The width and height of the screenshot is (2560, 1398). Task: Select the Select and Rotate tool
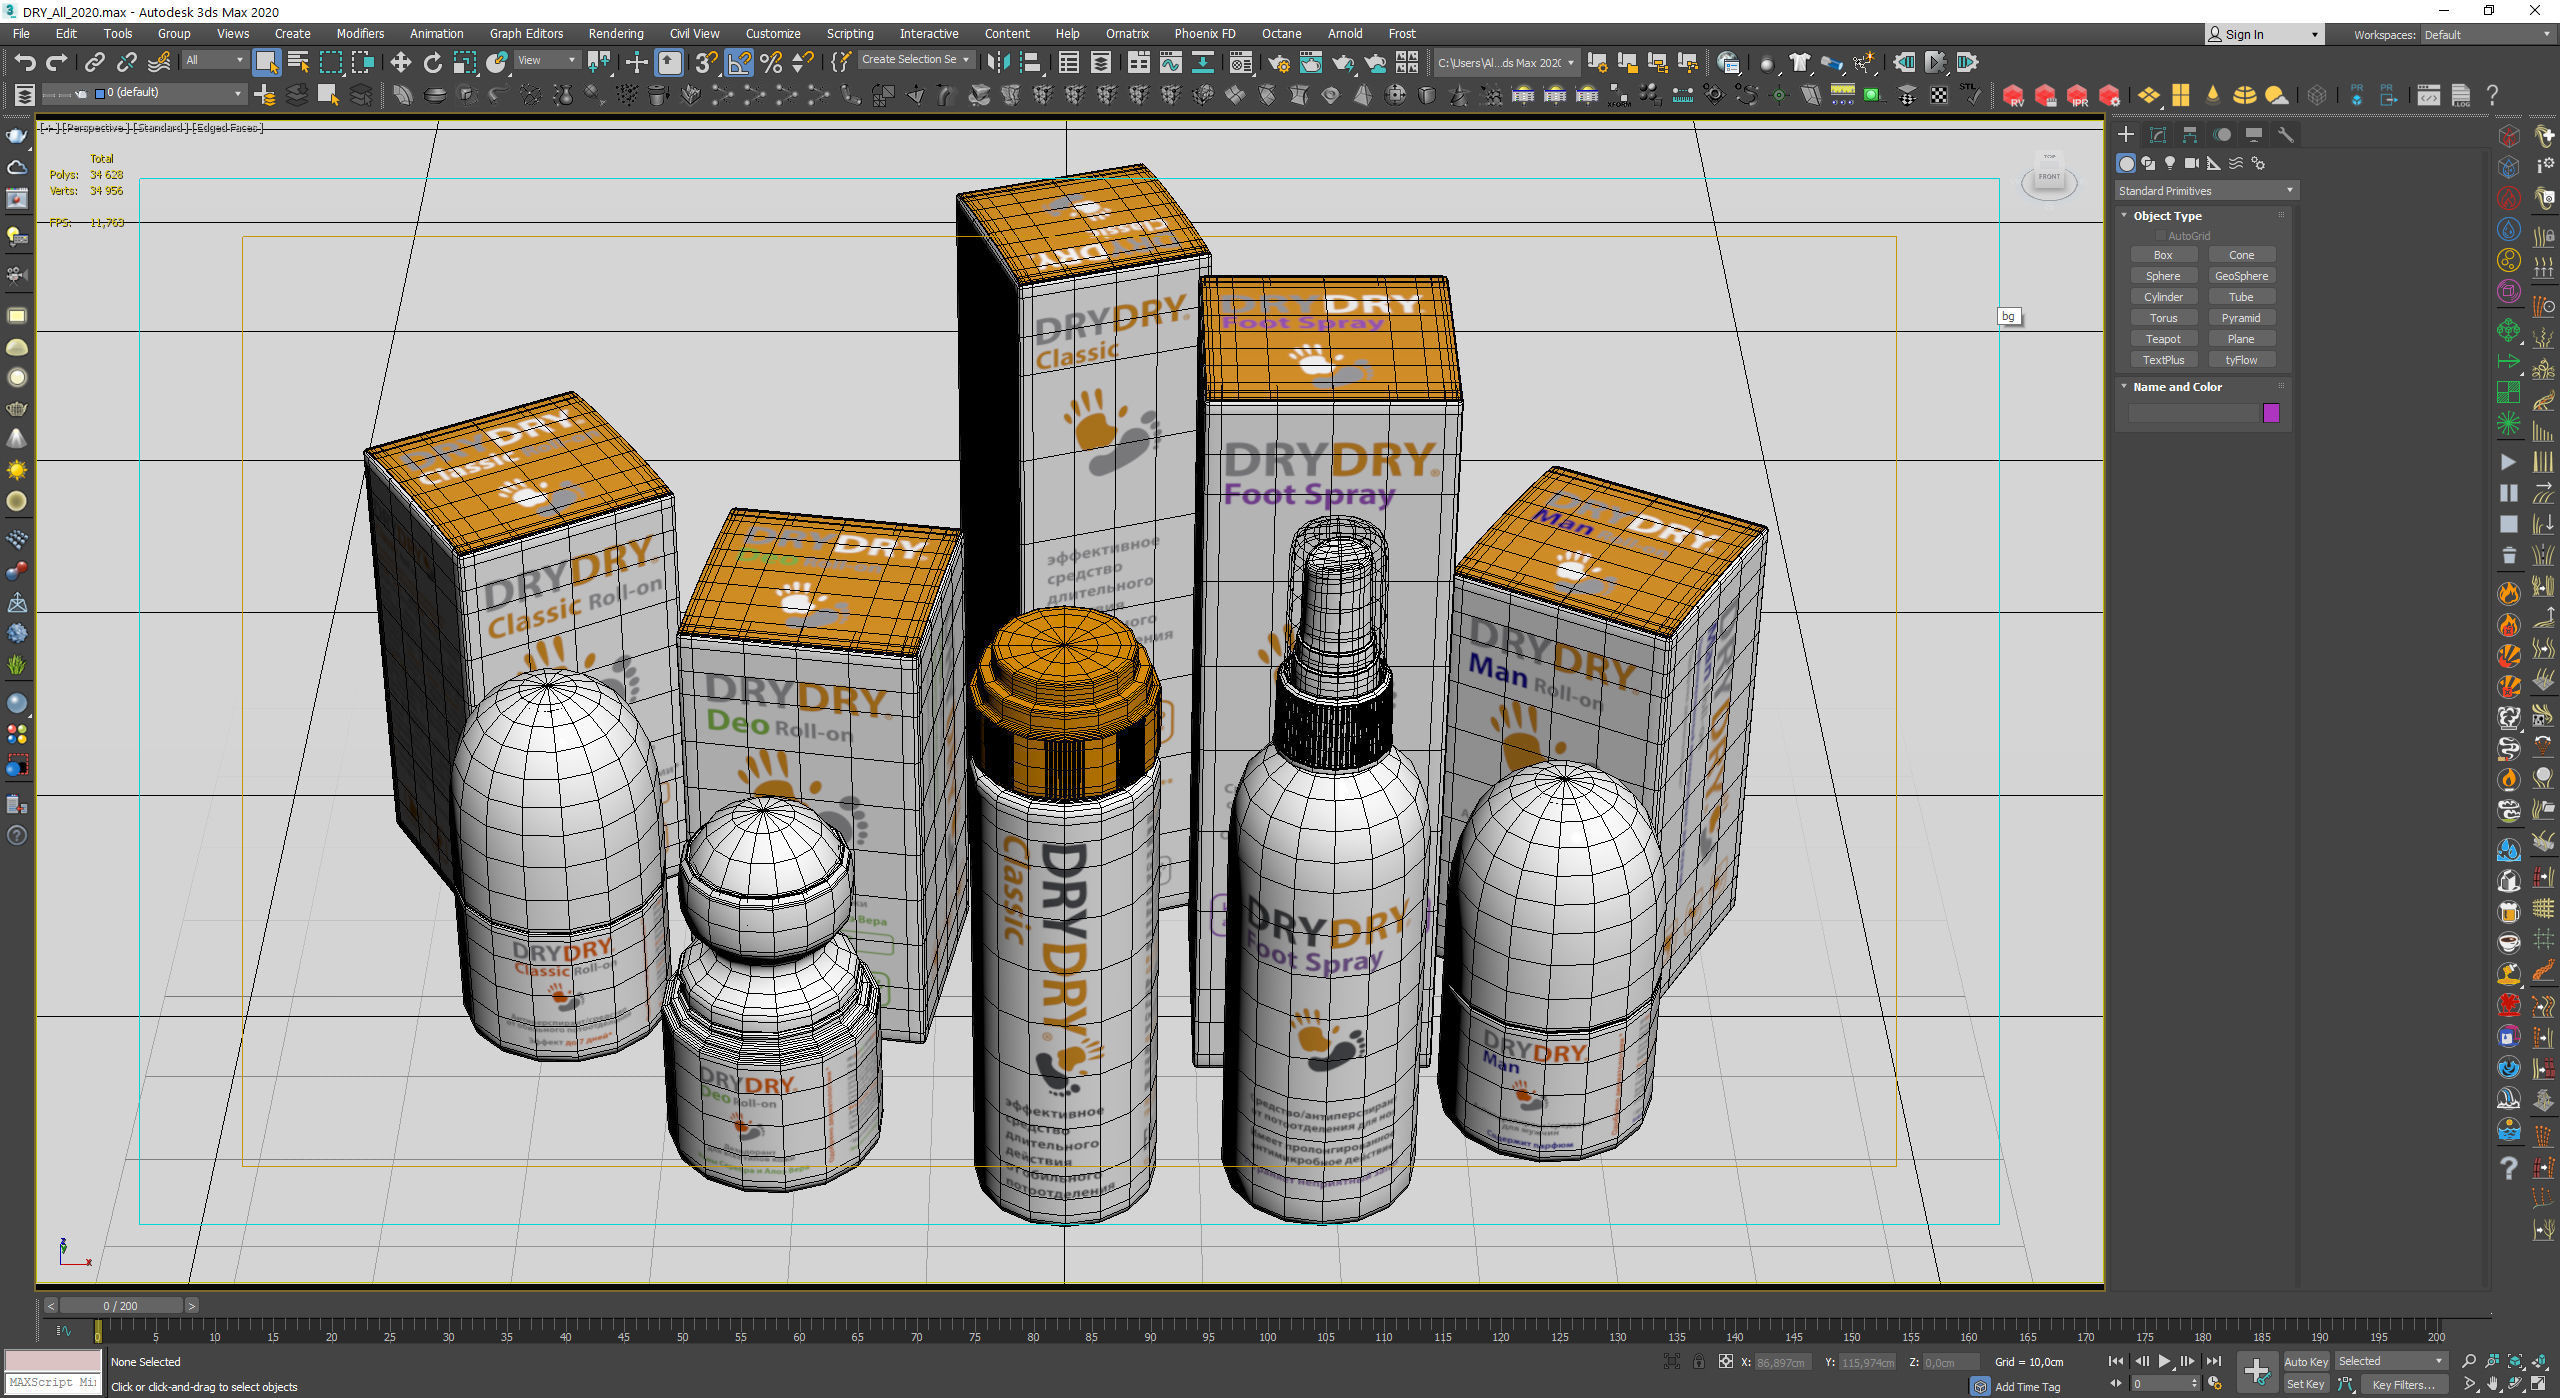pos(432,62)
